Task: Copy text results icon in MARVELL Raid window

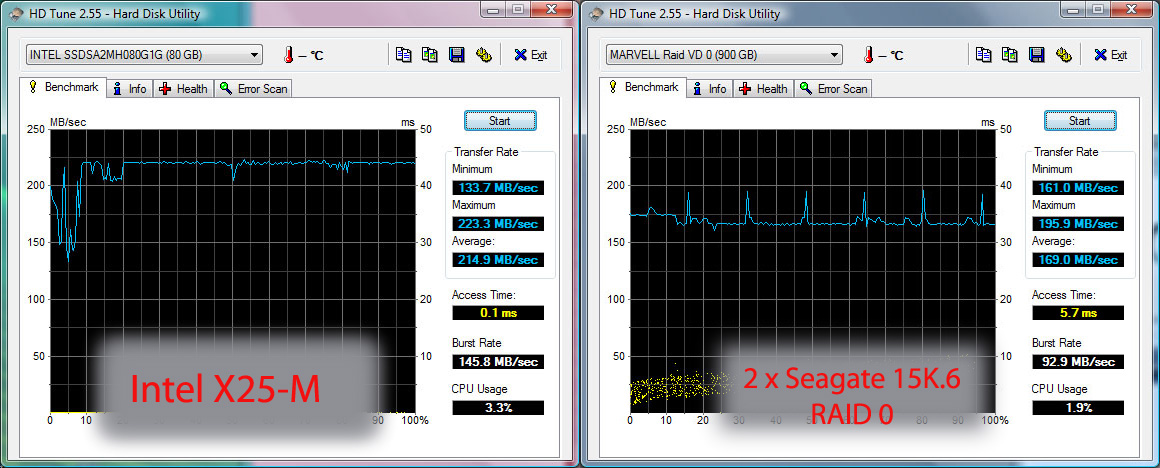Action: click(x=983, y=55)
